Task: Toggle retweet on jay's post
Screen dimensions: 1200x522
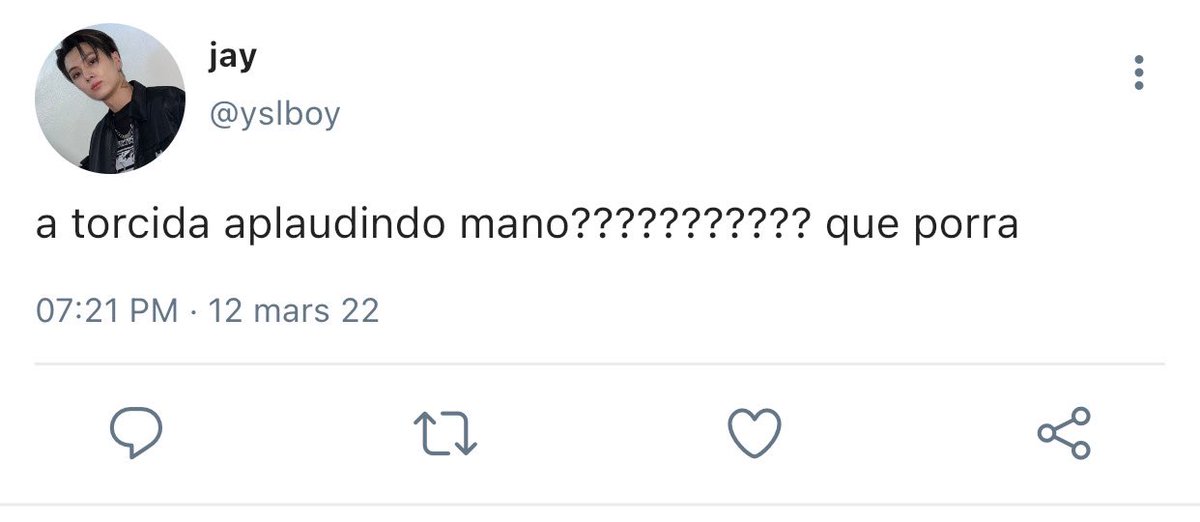Action: tap(445, 433)
